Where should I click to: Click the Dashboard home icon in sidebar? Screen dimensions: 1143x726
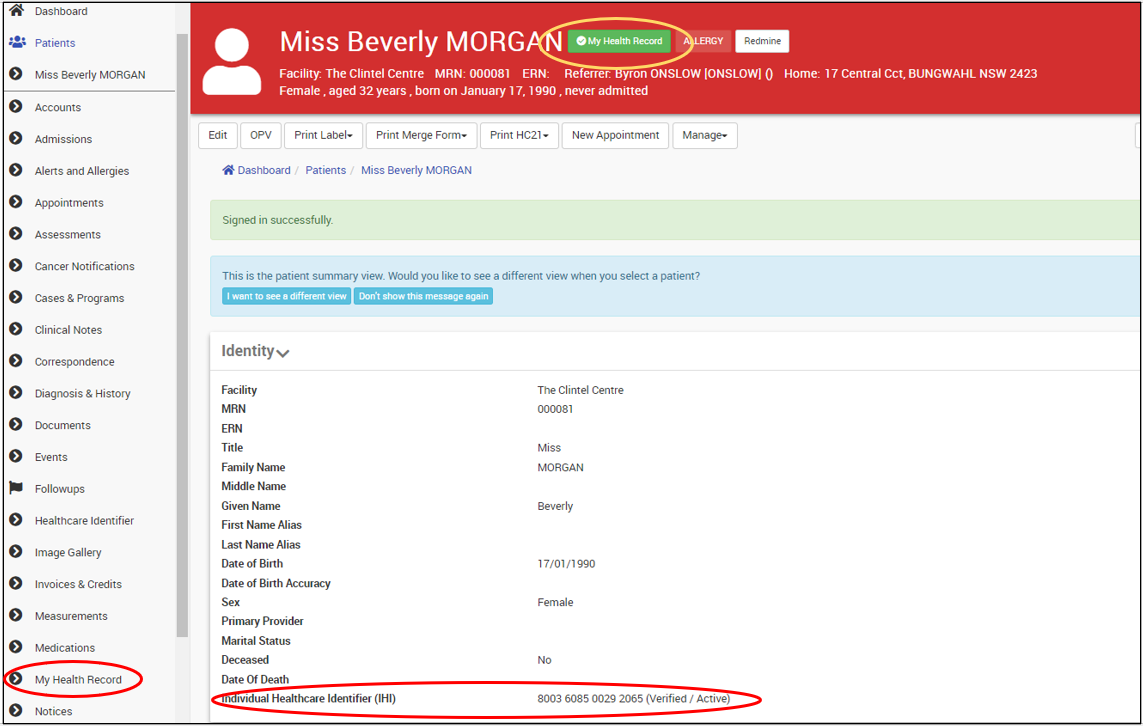pyautogui.click(x=16, y=10)
